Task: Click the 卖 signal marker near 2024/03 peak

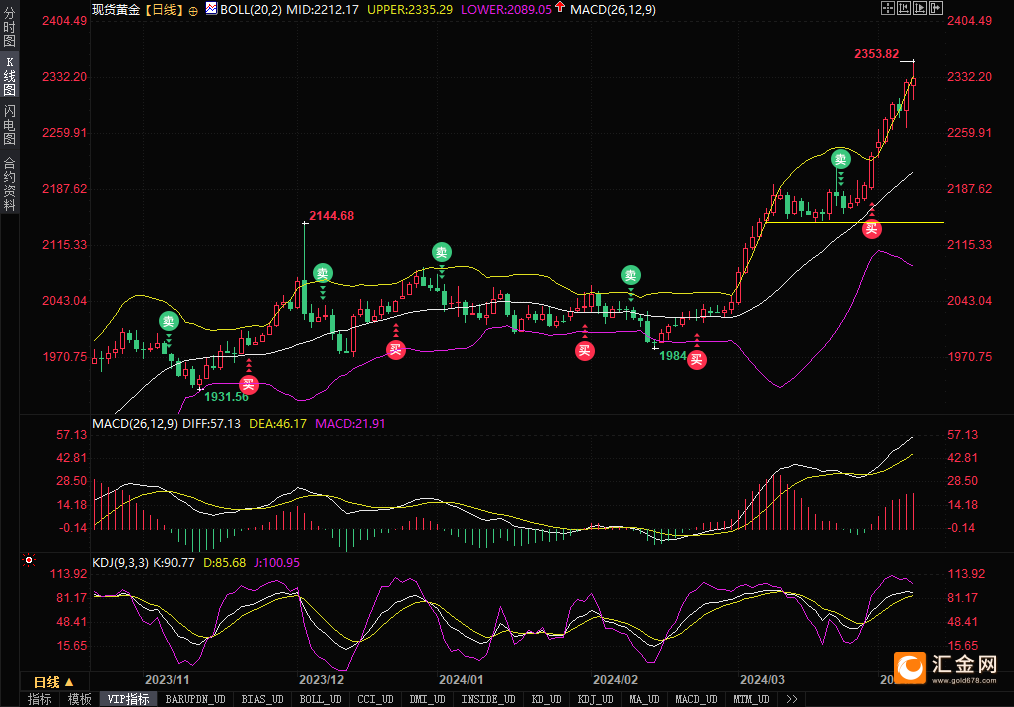Action: (x=840, y=159)
